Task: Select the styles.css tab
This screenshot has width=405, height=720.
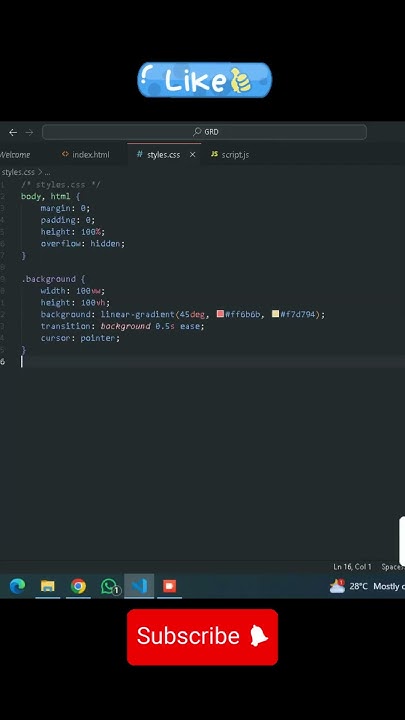Action: click(163, 155)
